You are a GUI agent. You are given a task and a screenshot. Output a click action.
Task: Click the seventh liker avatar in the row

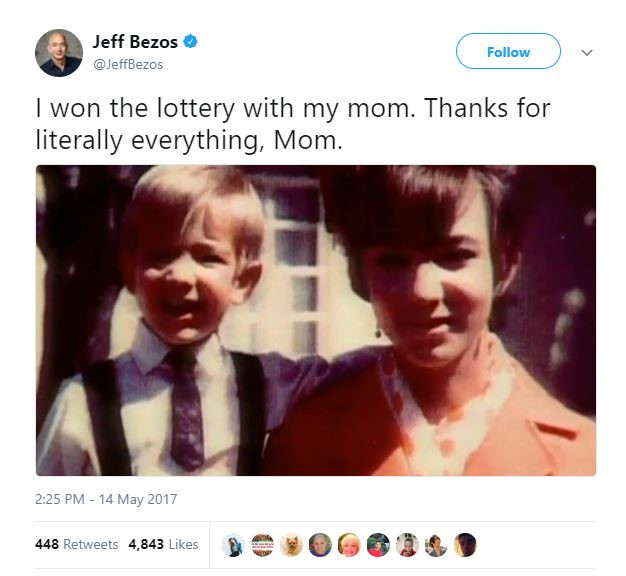click(407, 544)
